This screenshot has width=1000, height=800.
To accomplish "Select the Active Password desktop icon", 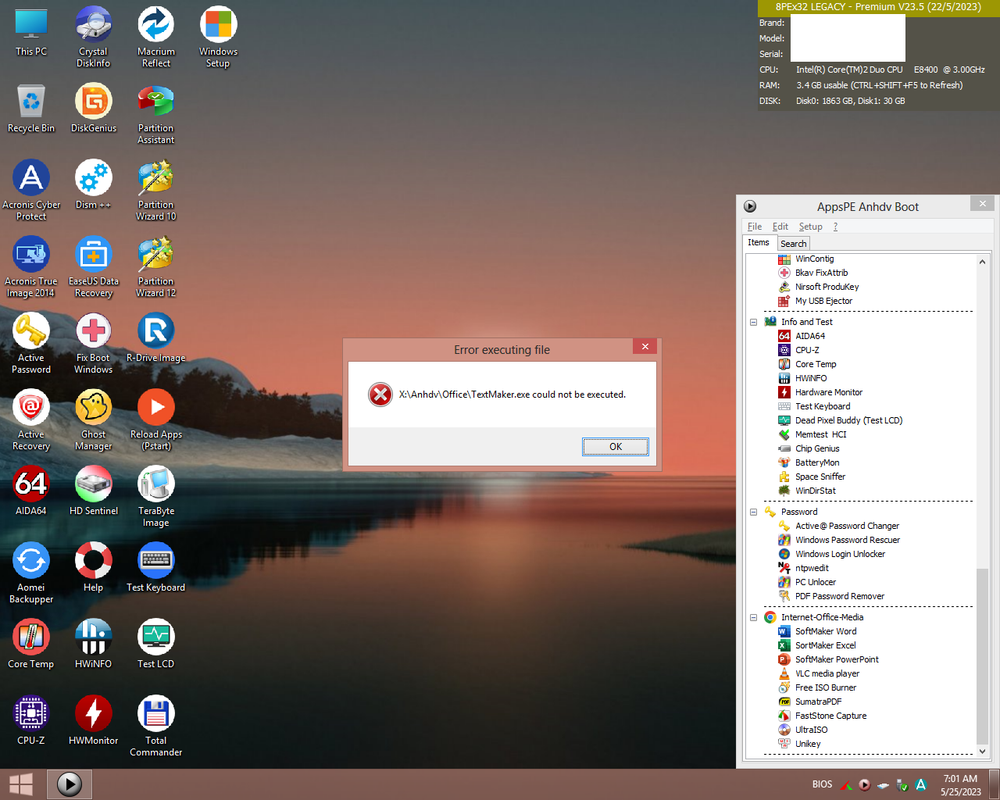I will 31,343.
